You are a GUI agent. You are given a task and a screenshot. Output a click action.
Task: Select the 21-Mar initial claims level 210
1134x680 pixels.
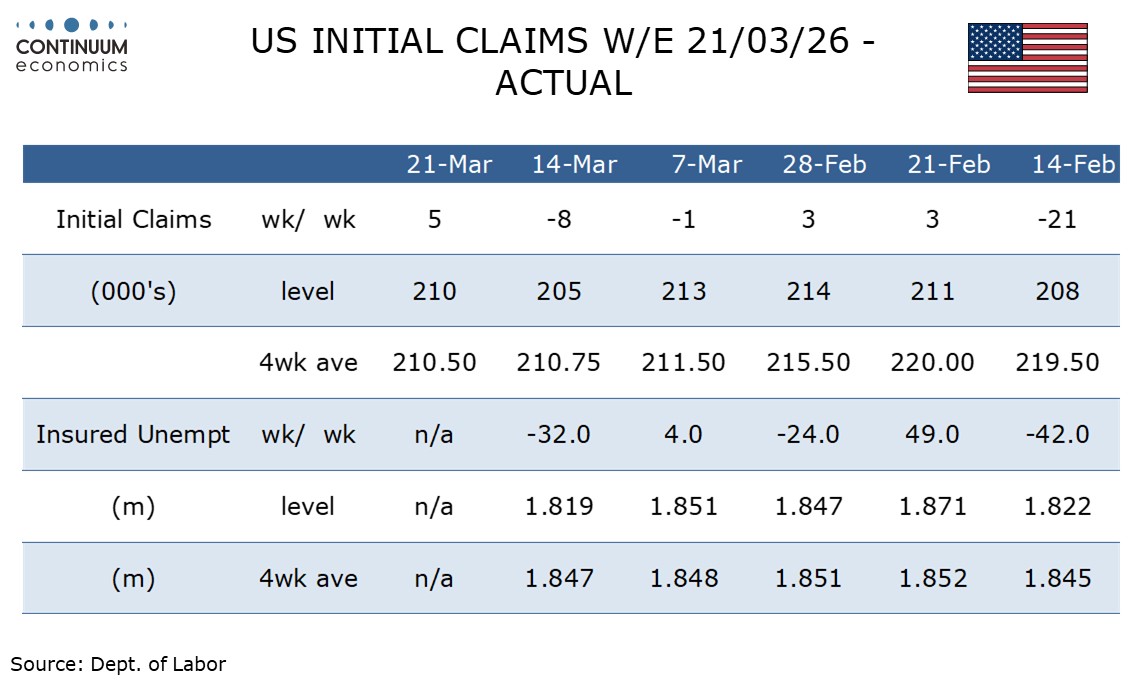pyautogui.click(x=433, y=292)
